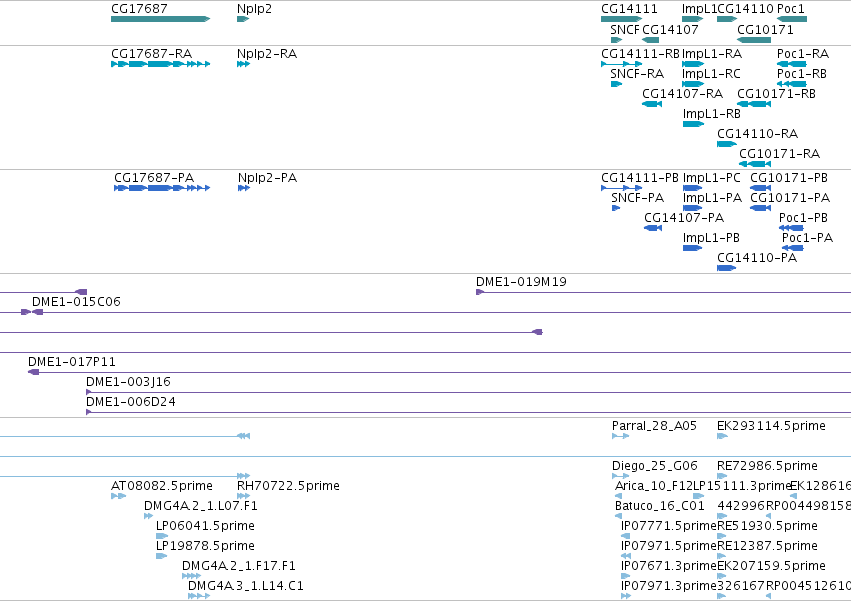Select the Poc1-PA protein glyph
851x601 pixels.
point(793,248)
